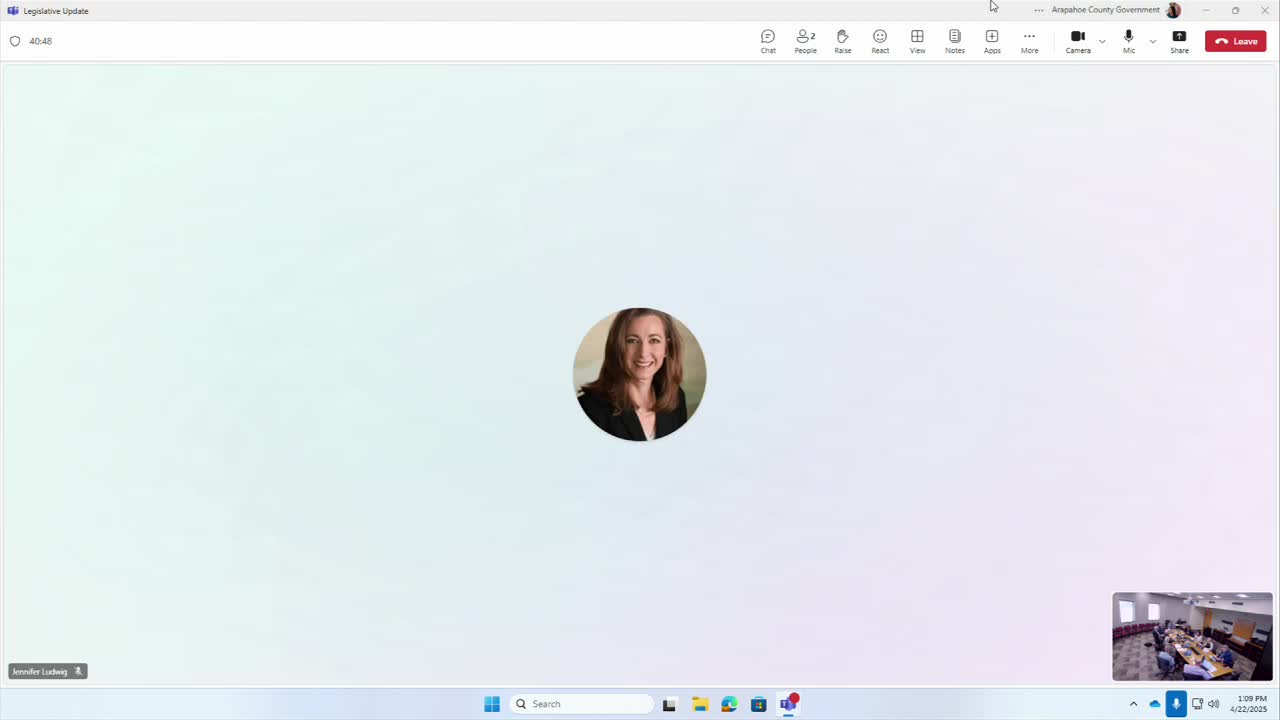The height and width of the screenshot is (720, 1280).
Task: Open the React emoji options
Action: 880,41
